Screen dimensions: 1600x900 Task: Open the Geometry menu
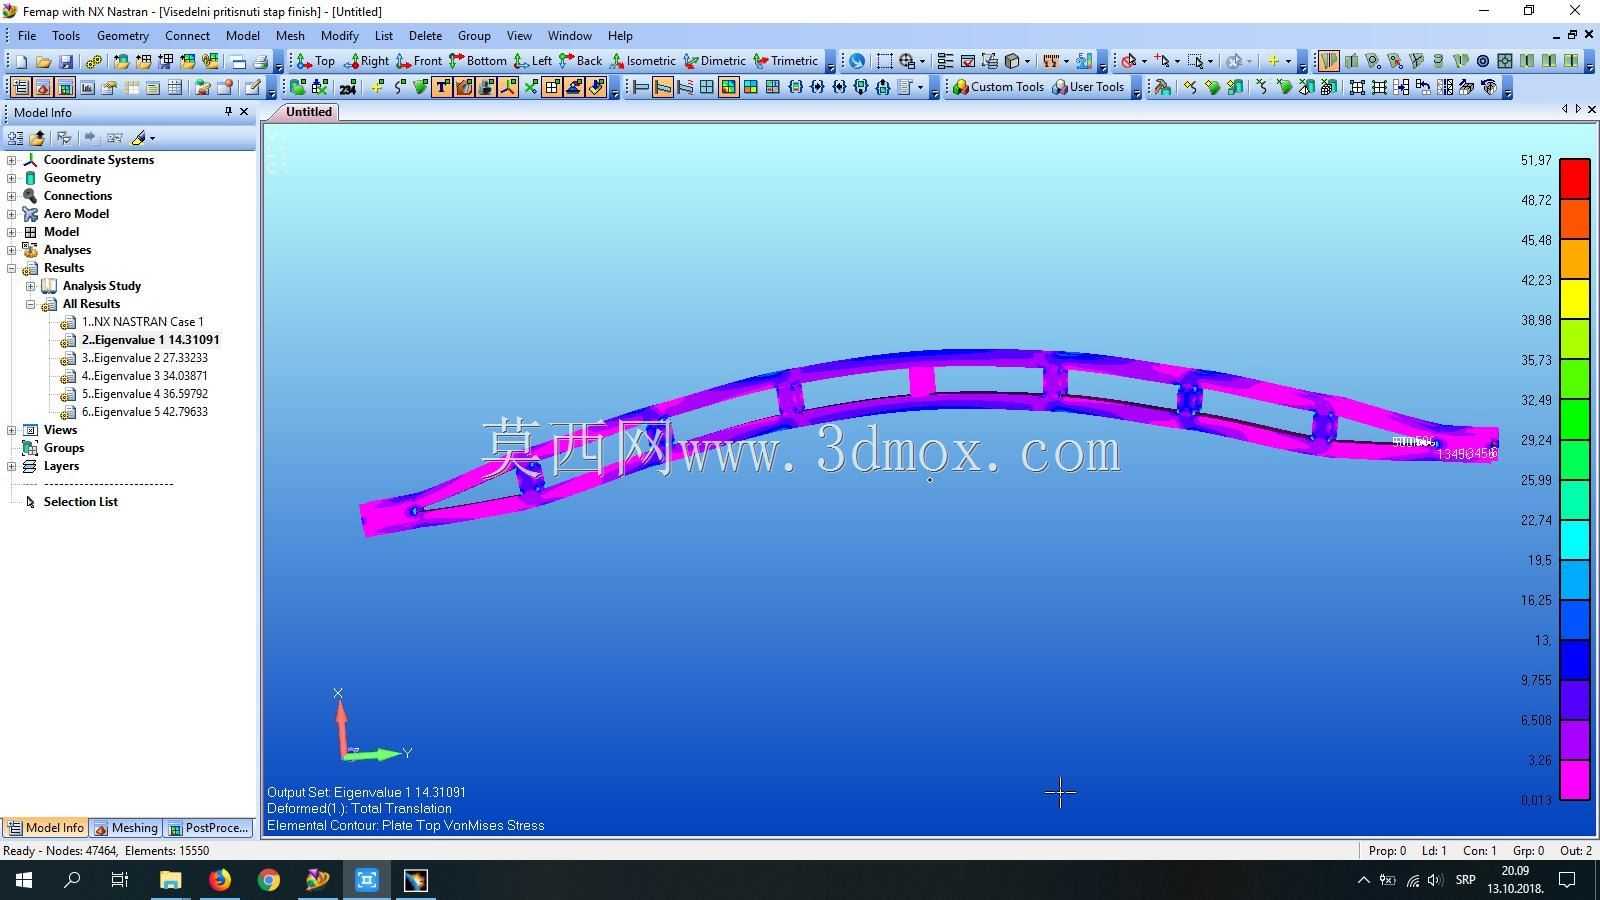[x=123, y=35]
